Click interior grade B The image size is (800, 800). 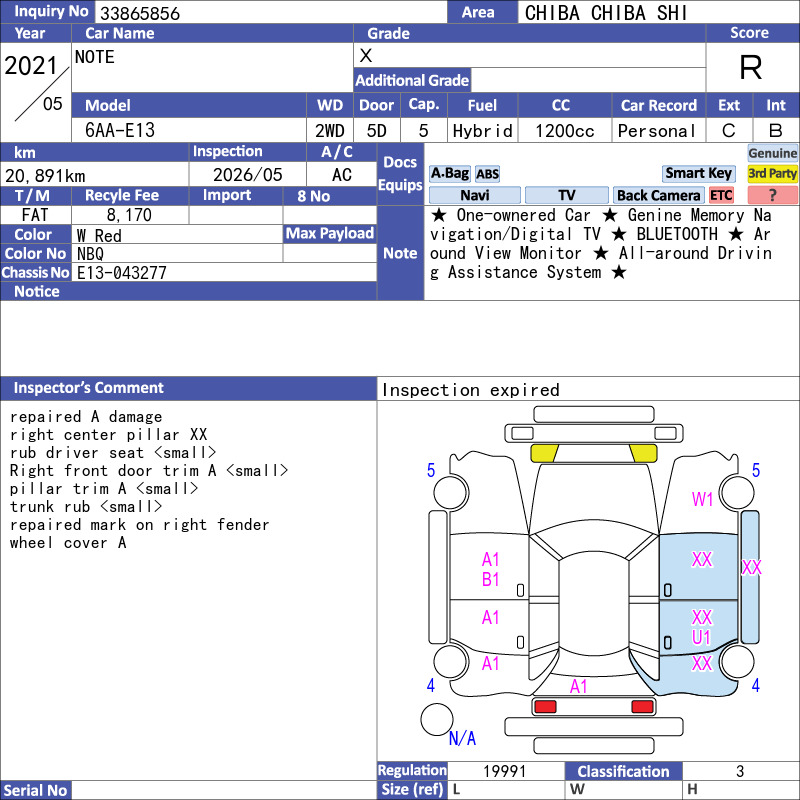[776, 131]
